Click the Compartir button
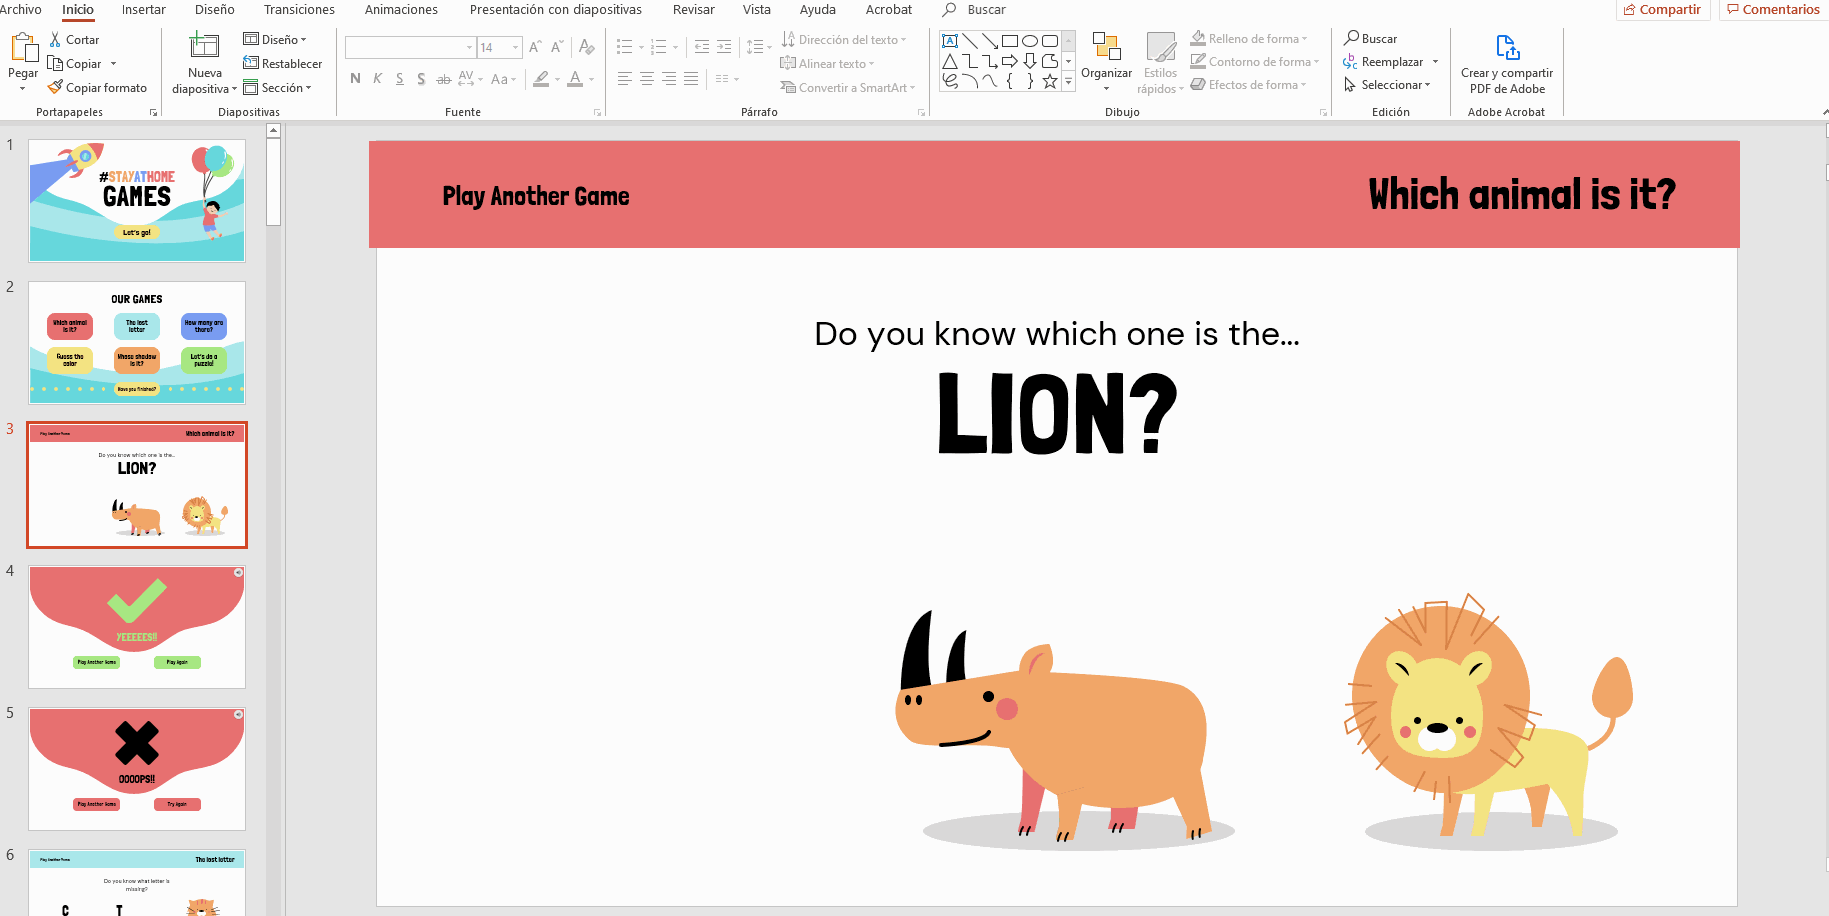The image size is (1829, 916). click(1661, 10)
